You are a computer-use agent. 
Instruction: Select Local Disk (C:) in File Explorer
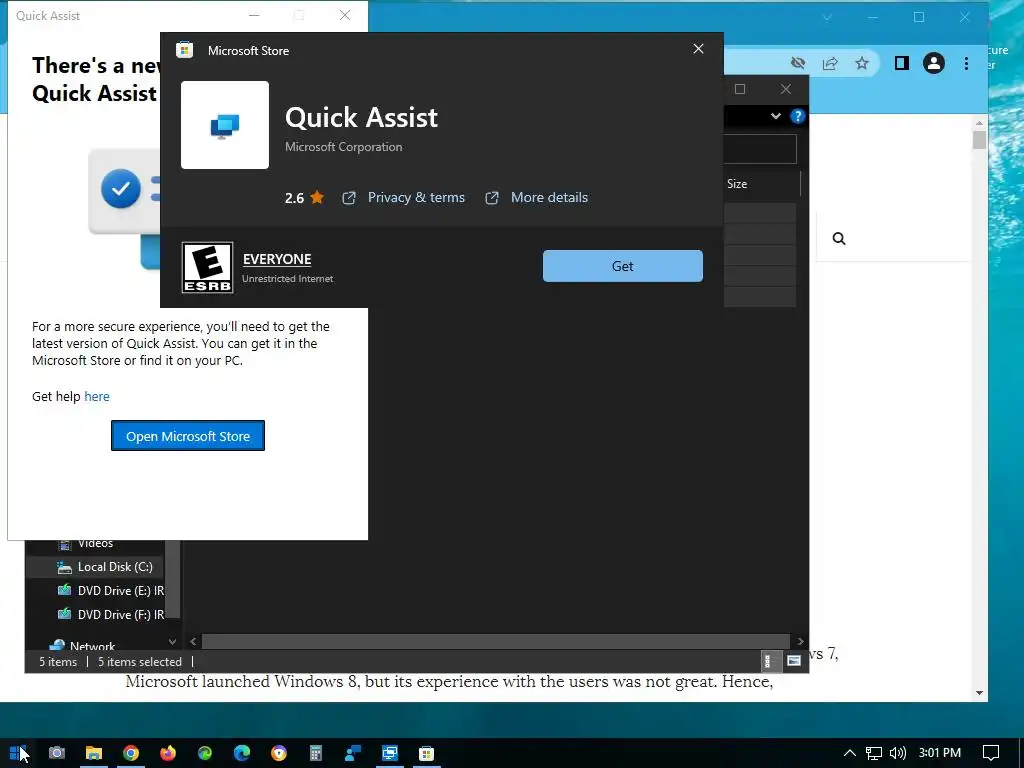coord(115,567)
